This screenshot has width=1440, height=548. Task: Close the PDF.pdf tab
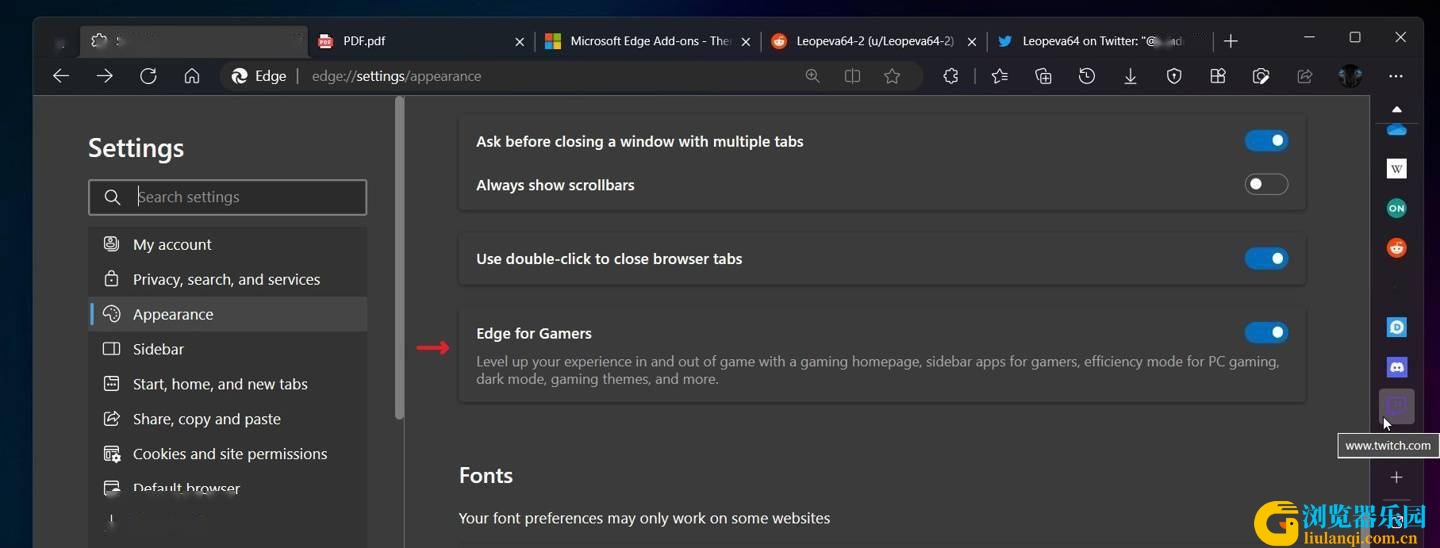519,41
